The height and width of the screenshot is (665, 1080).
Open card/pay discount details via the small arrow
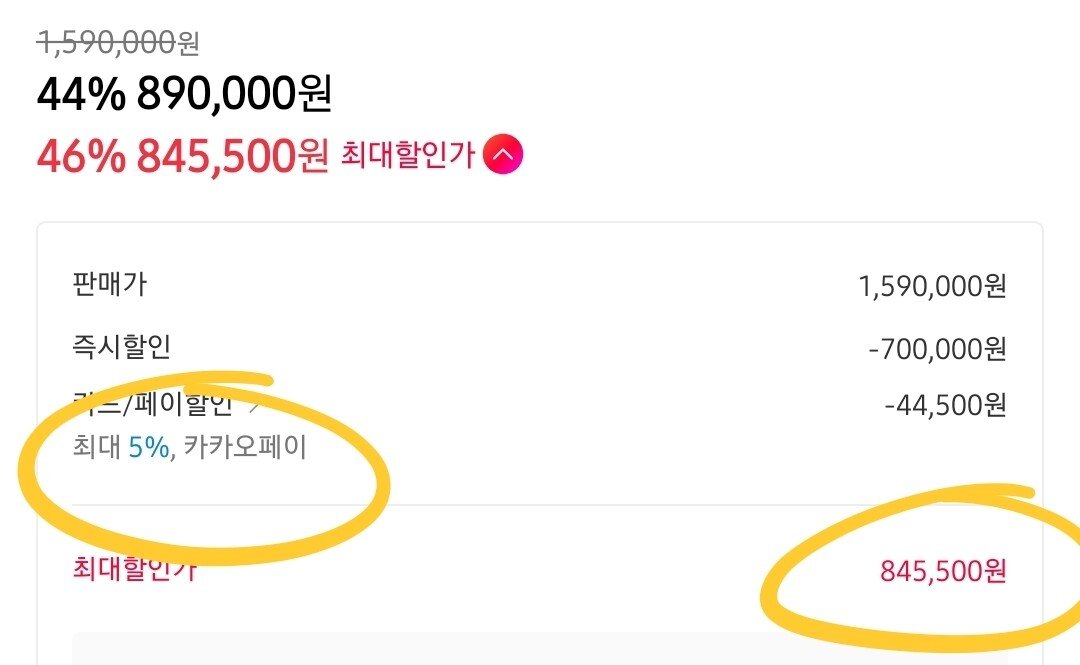(x=253, y=406)
